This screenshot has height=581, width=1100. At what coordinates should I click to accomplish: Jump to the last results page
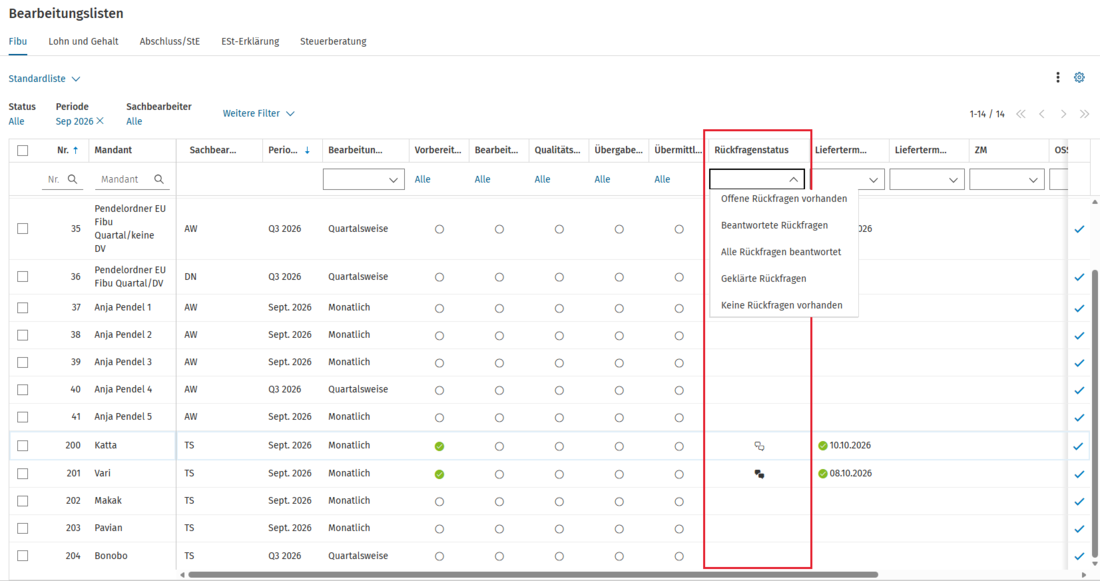click(1085, 114)
